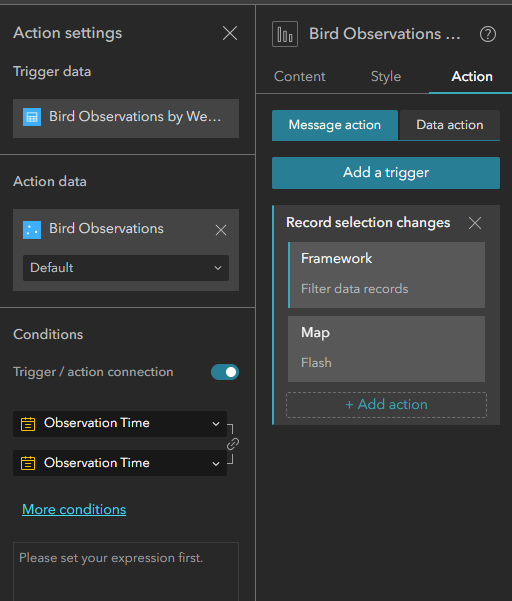This screenshot has width=512, height=601.
Task: Click the + Add action button
Action: [386, 405]
